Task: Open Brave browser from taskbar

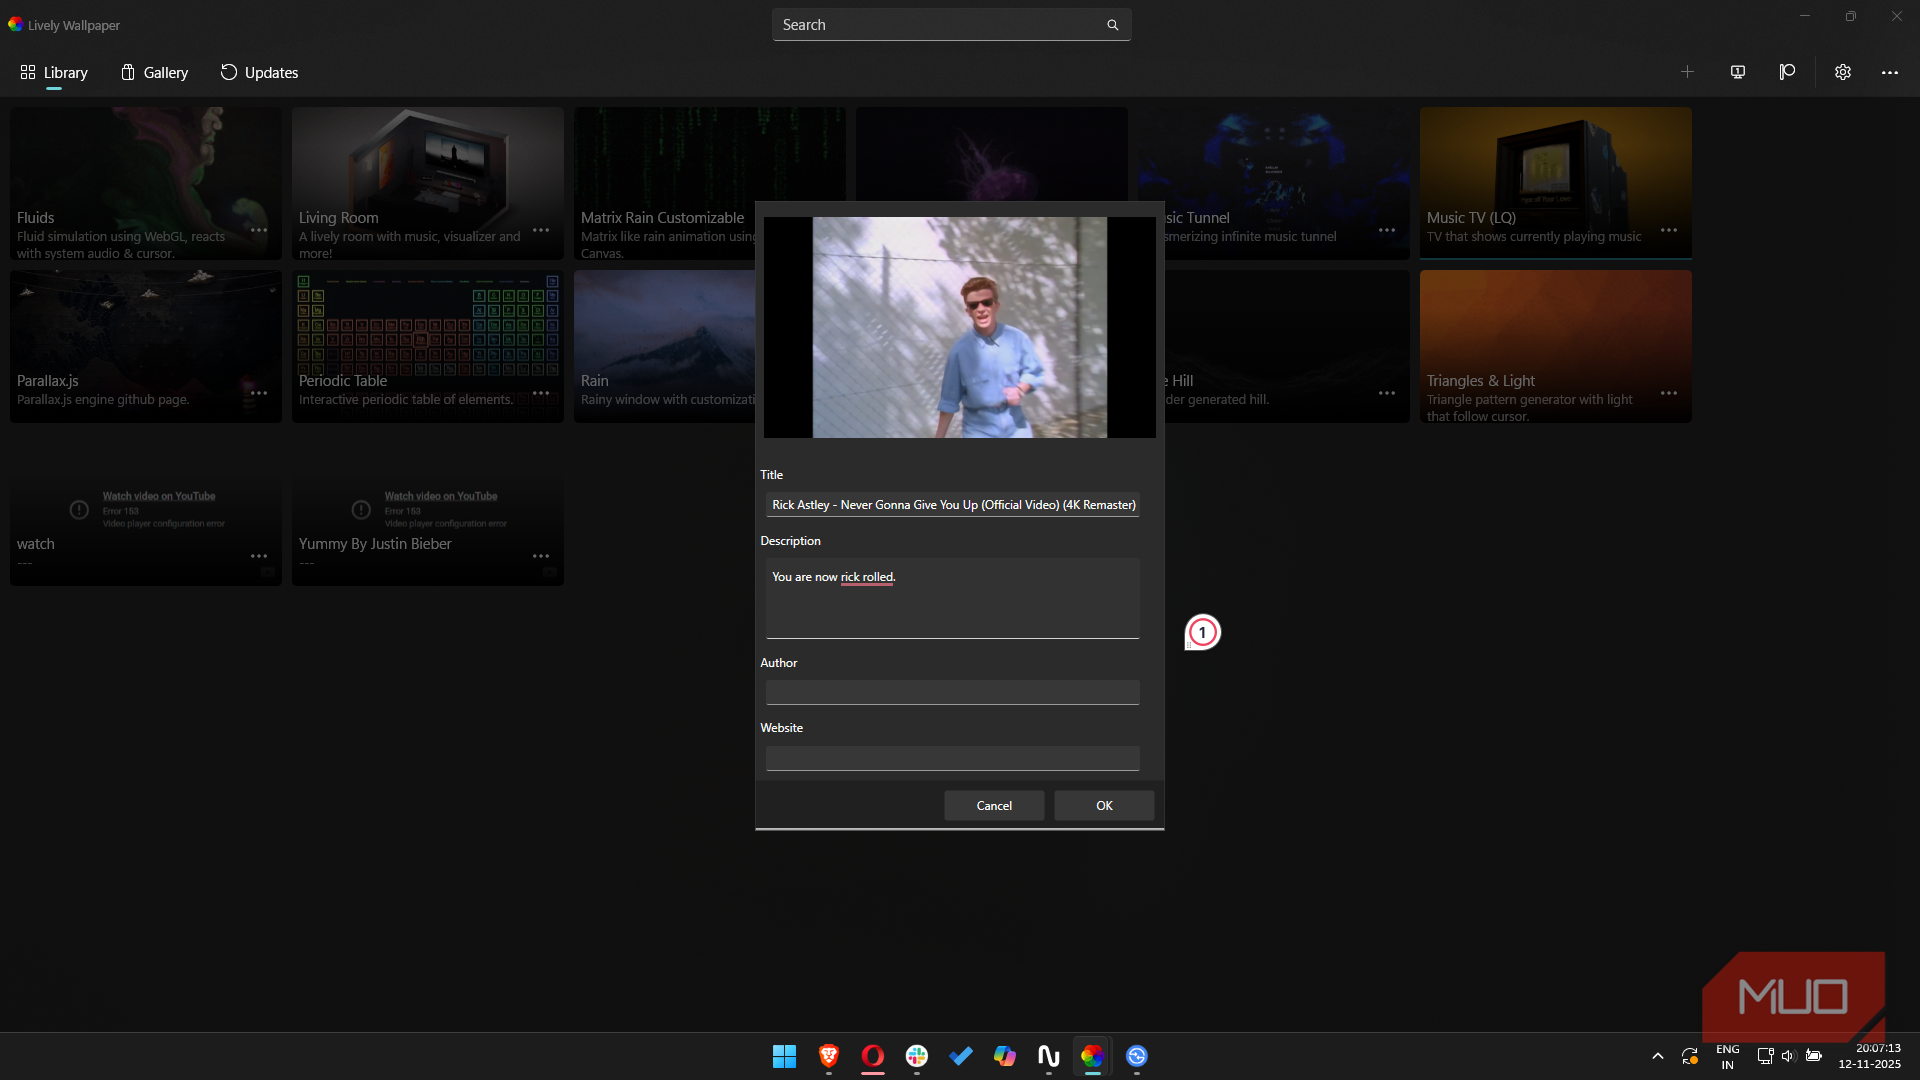Action: tap(828, 1056)
